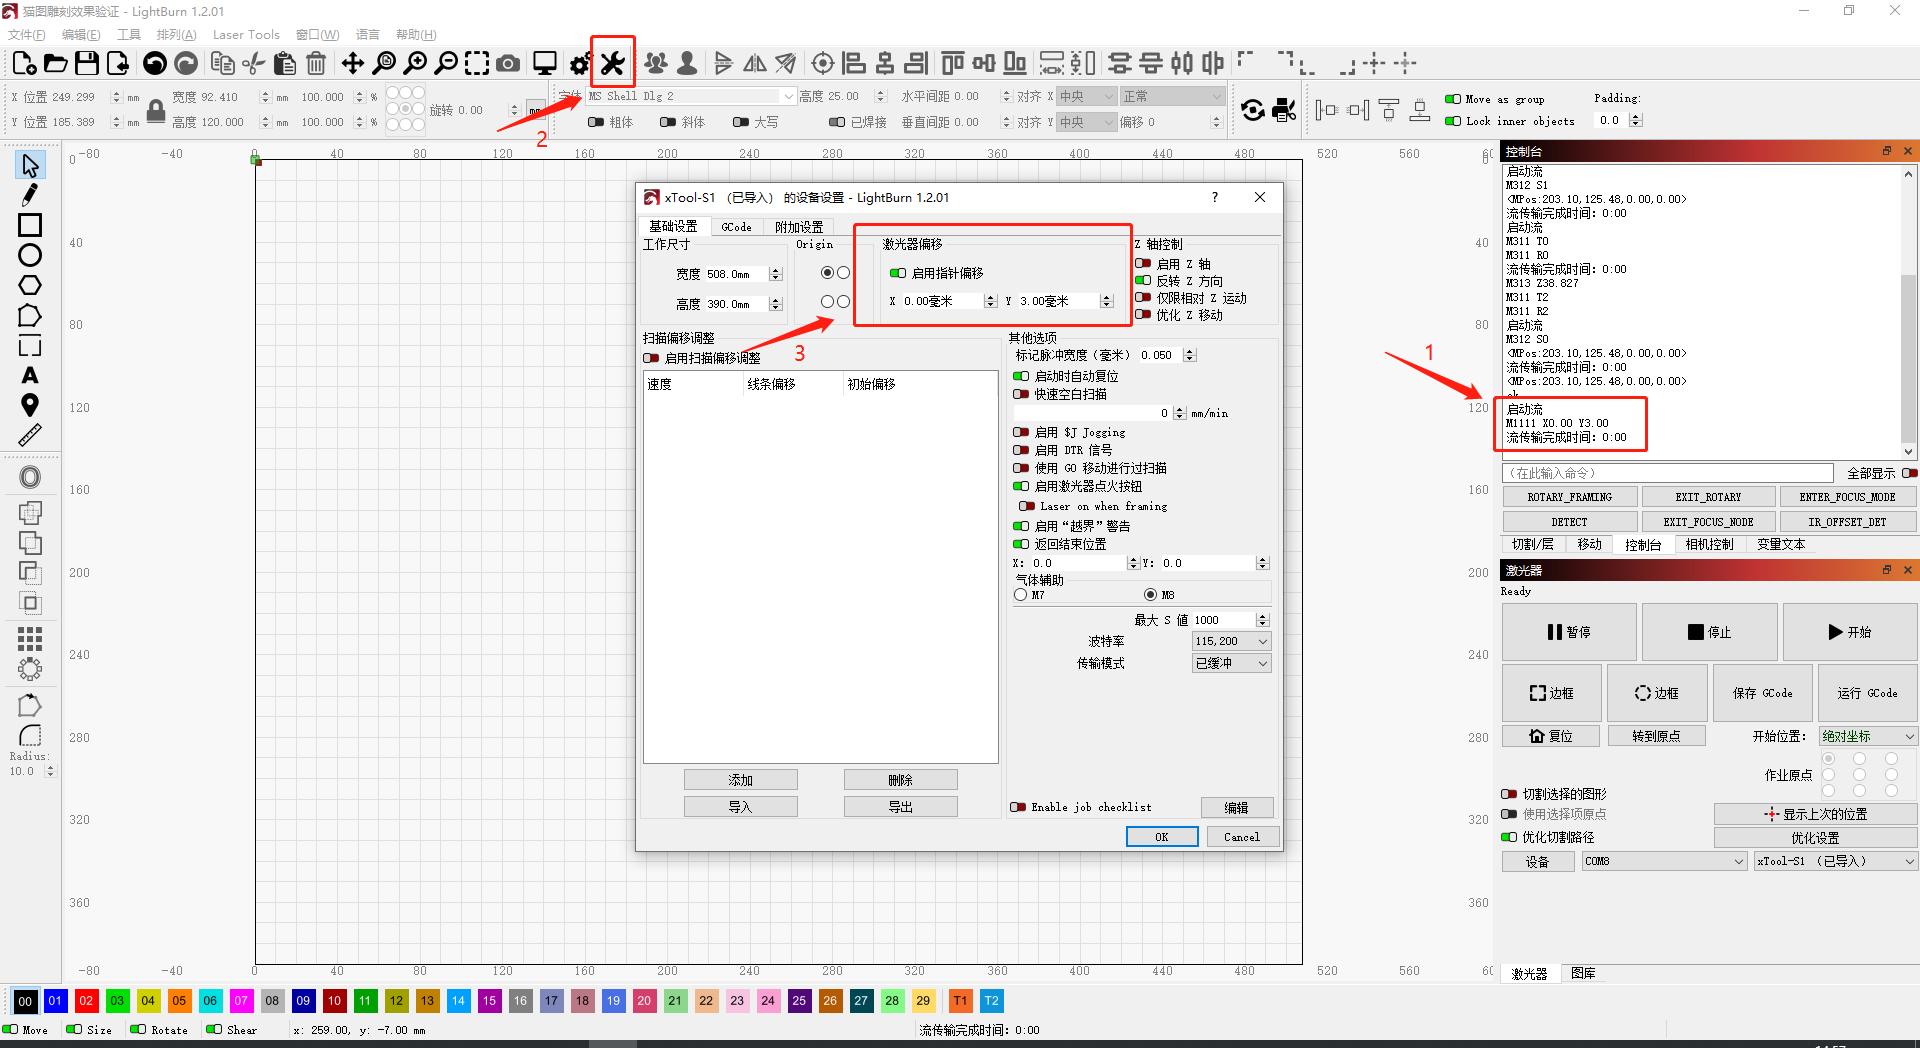Open the 对齐 X 中央 dropdown
Screen dimensions: 1920x1048
1086,96
